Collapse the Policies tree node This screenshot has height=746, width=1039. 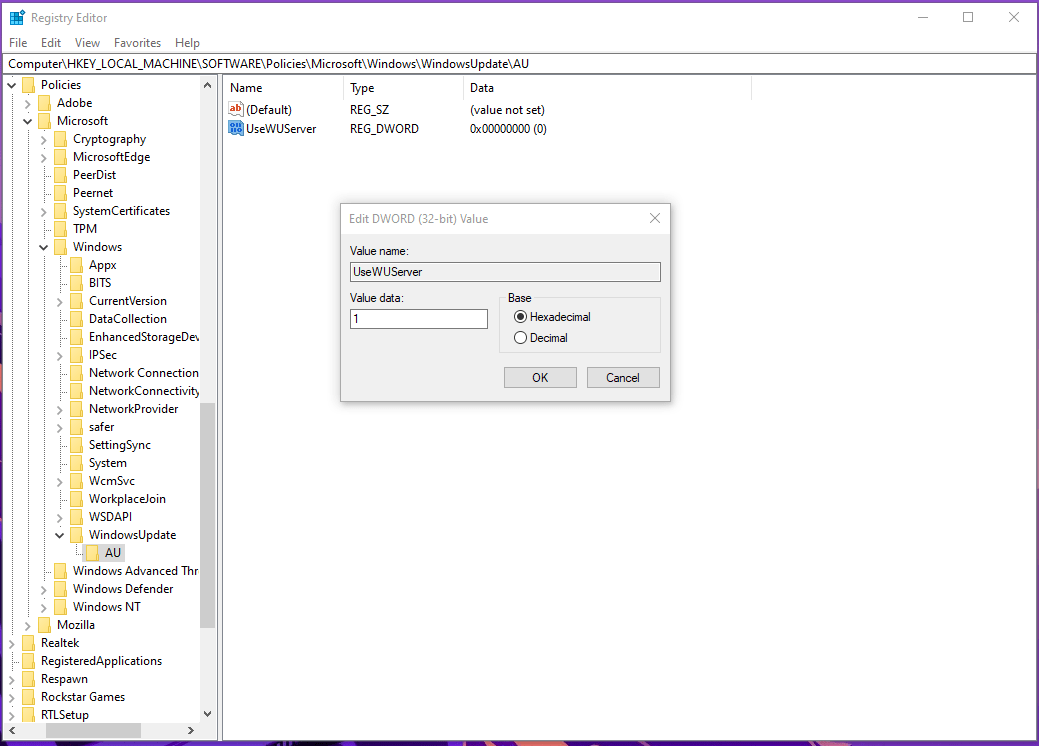[12, 85]
